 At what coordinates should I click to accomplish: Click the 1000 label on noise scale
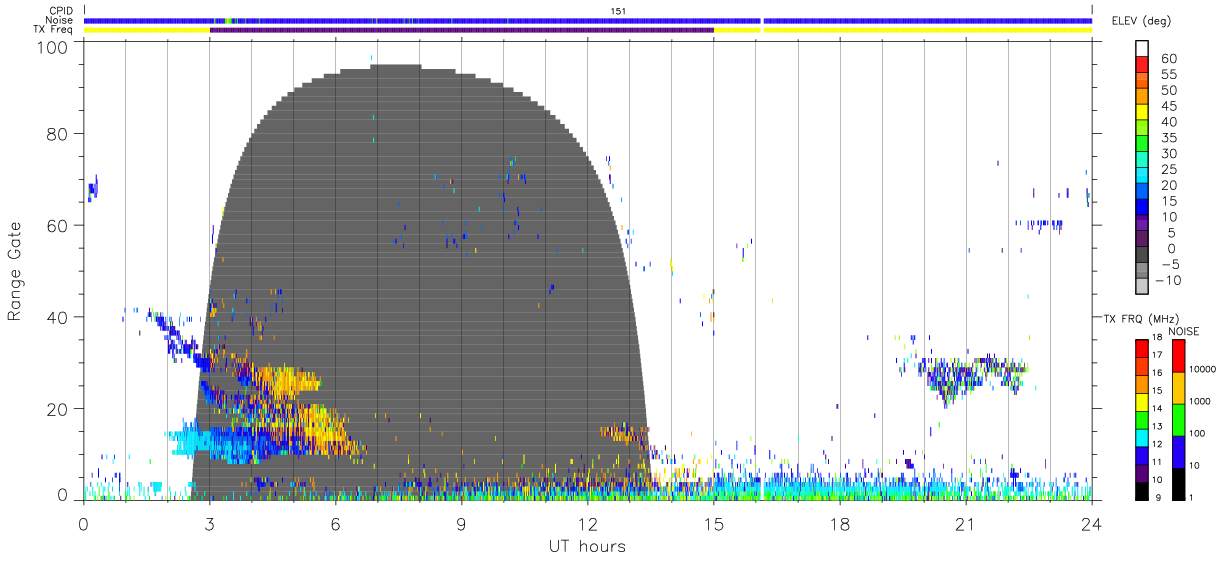[1201, 402]
